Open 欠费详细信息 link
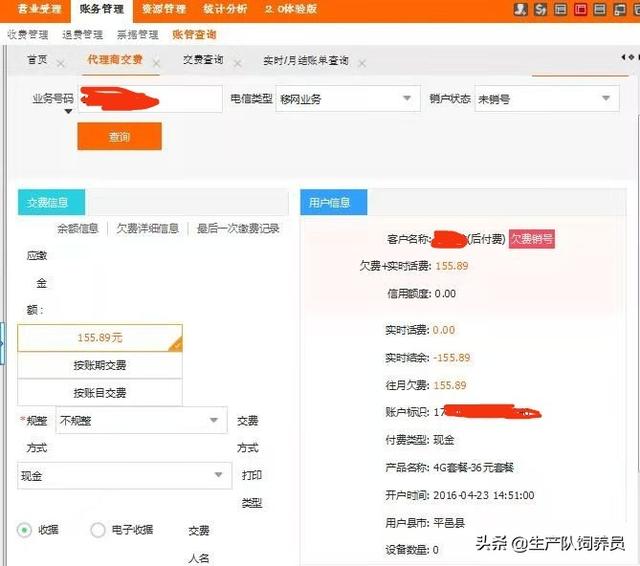The width and height of the screenshot is (640, 566). pos(147,228)
